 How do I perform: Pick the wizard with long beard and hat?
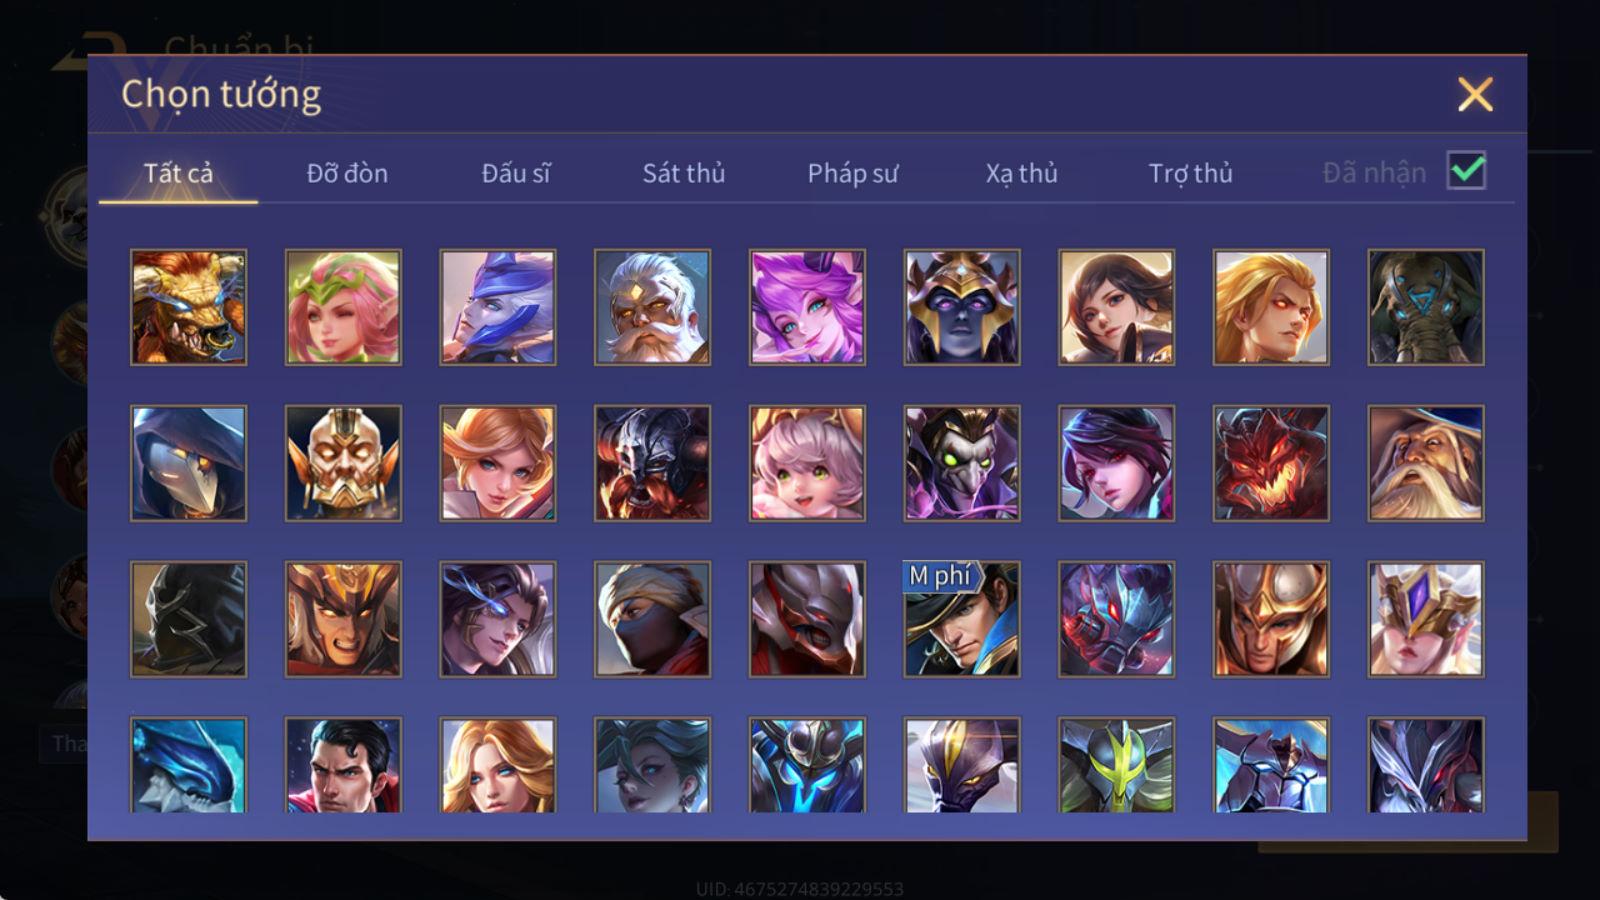1425,463
